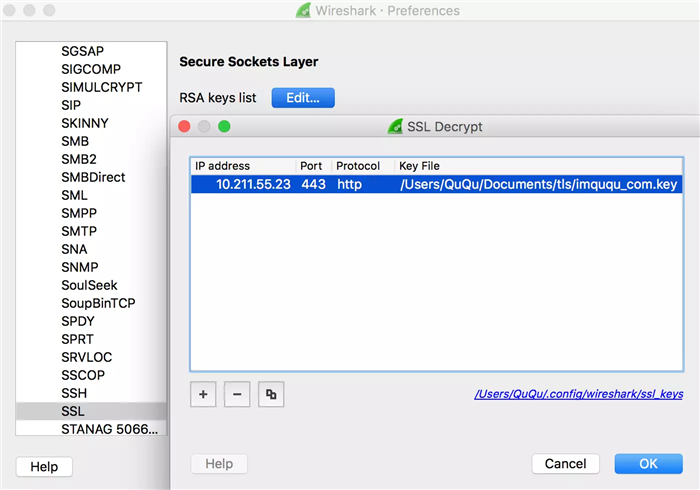Viewport: 700px width, 490px height.
Task: Close the SSL Decrypt dialog with red button
Action: point(184,127)
